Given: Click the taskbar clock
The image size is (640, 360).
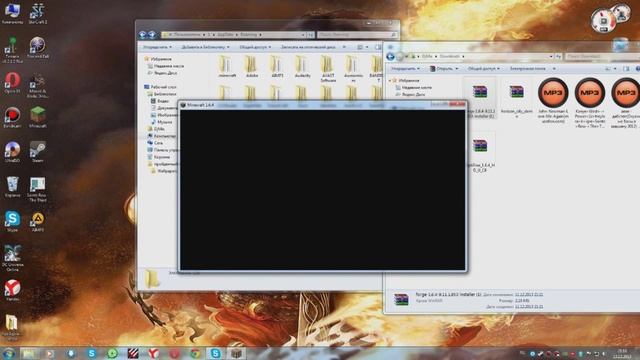Looking at the screenshot, I should [x=622, y=353].
